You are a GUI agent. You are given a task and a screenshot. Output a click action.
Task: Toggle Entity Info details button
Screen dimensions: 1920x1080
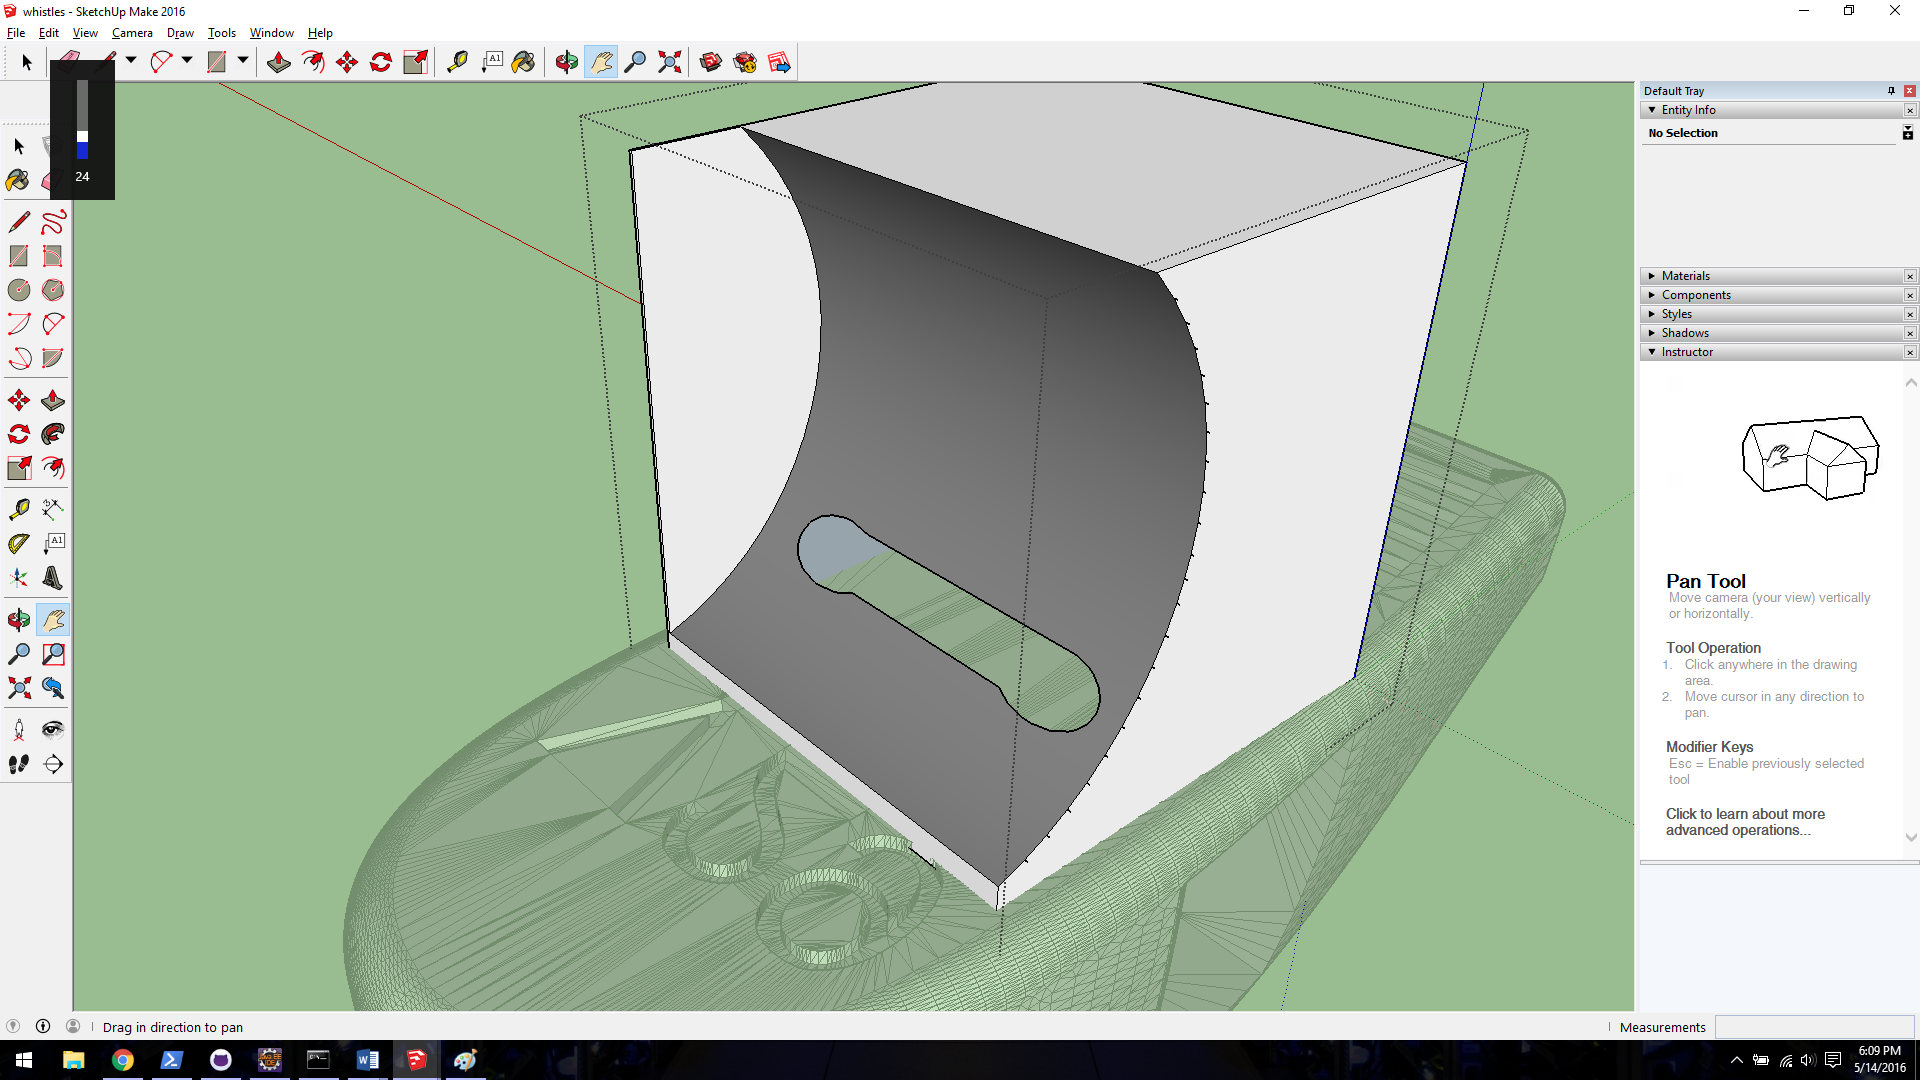(1907, 133)
